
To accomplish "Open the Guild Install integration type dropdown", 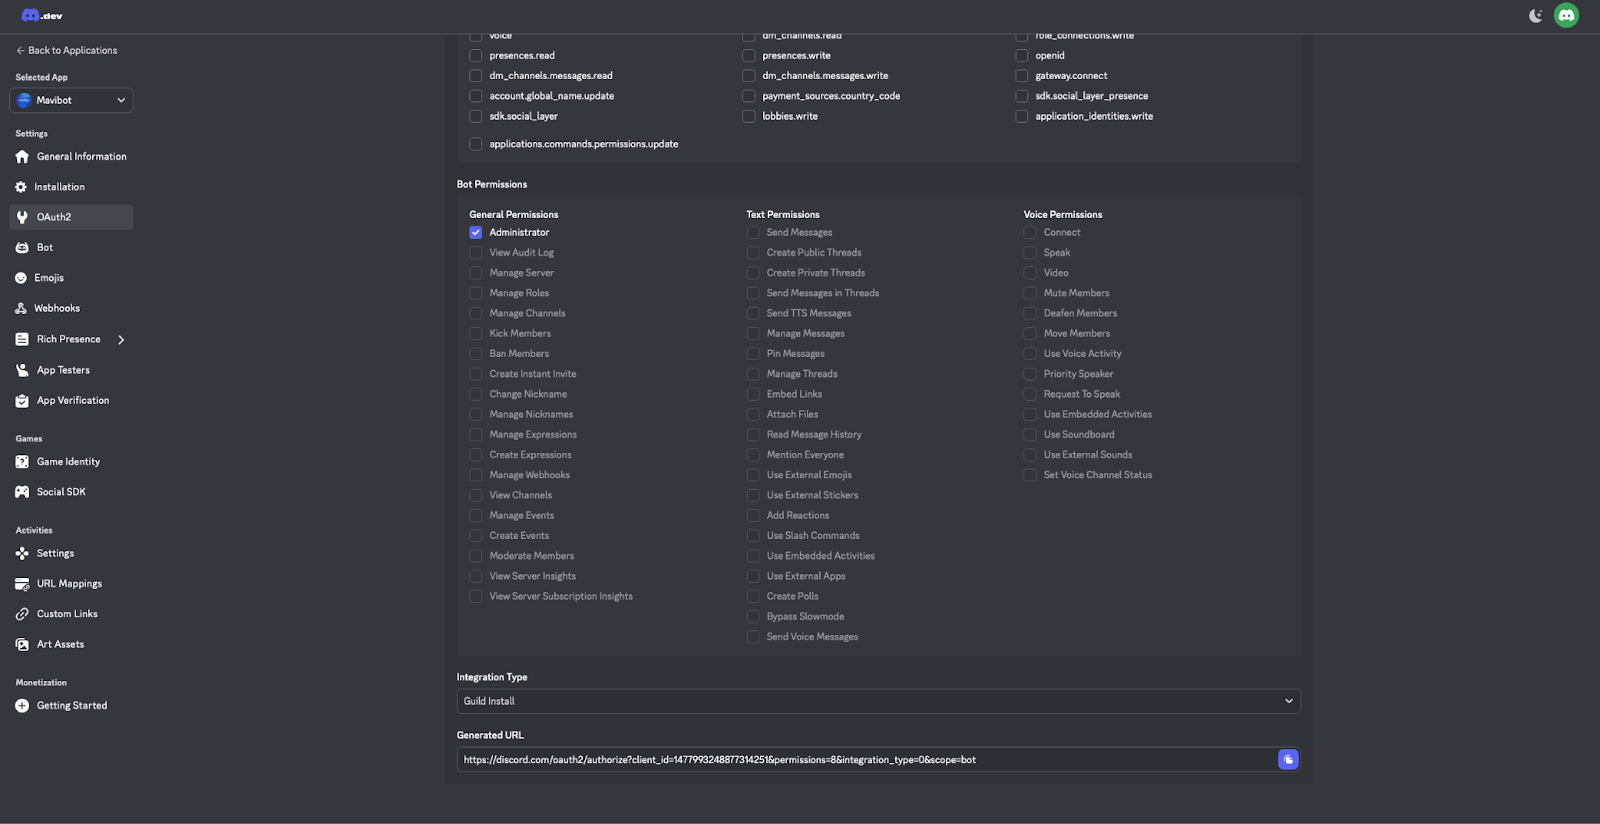I will (x=877, y=701).
